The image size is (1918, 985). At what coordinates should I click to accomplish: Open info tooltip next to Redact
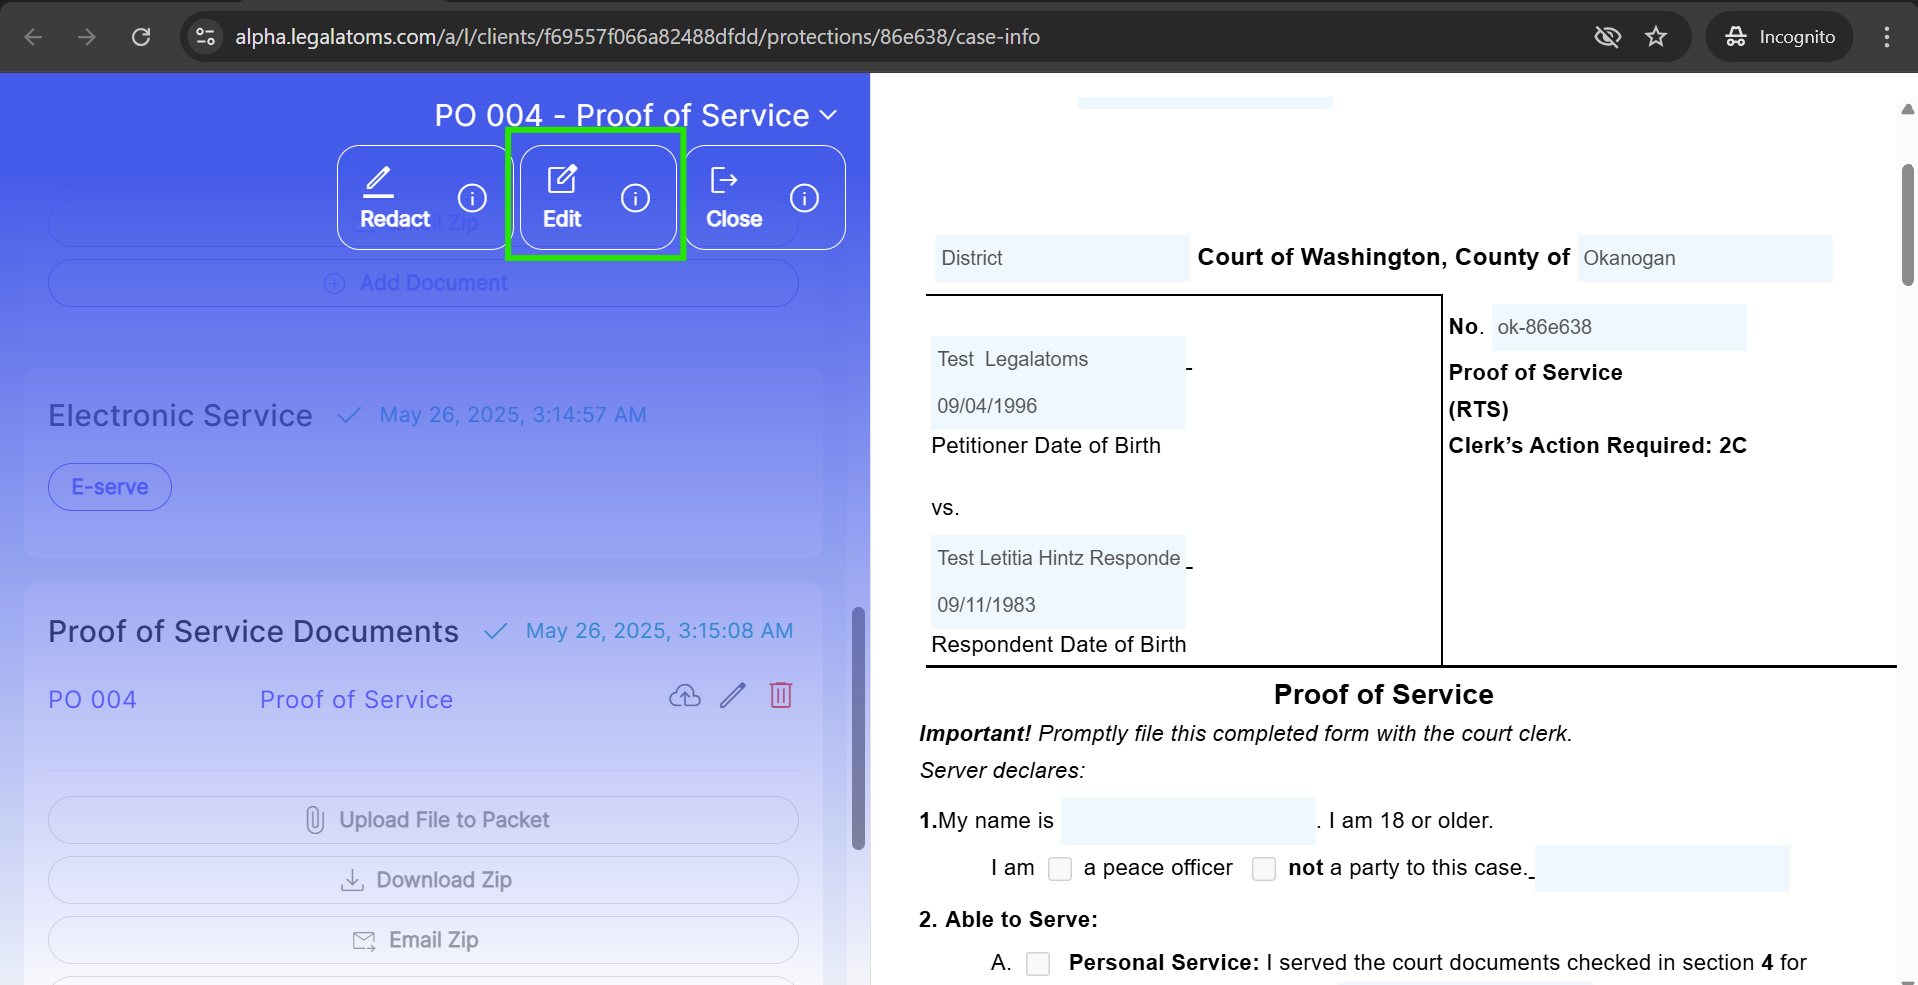(472, 198)
